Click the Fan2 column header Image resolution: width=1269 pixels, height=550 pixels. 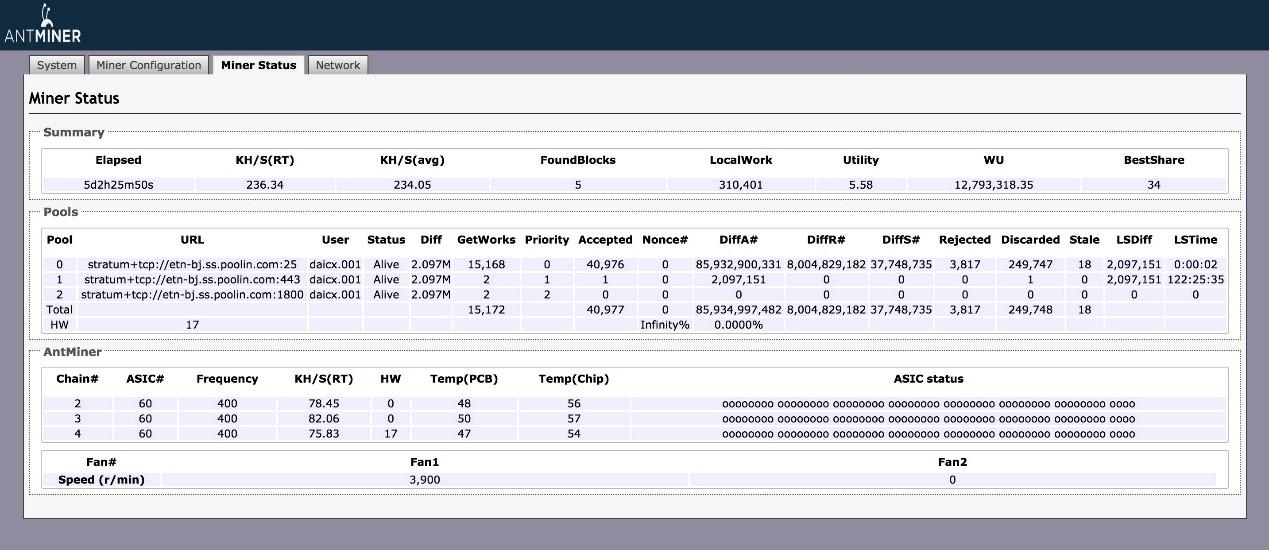point(952,462)
